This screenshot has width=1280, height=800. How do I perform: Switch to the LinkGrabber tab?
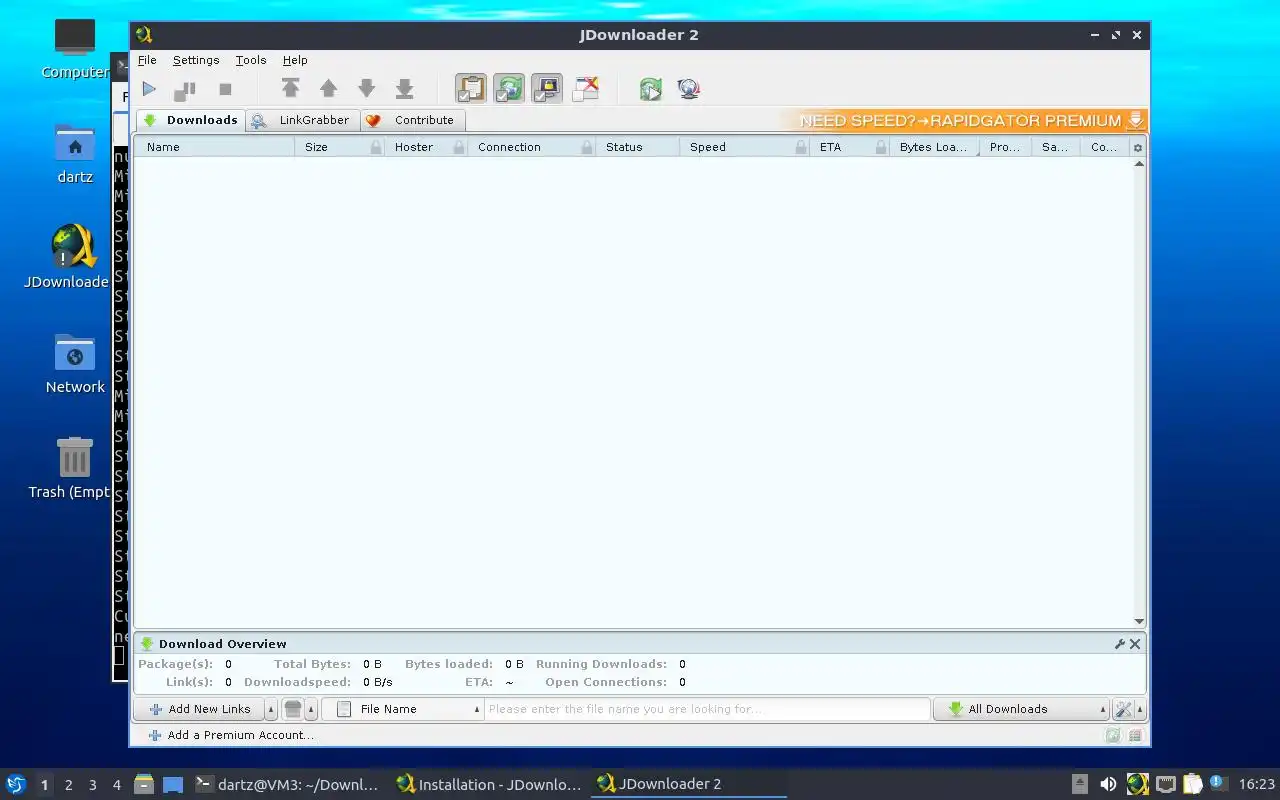pyautogui.click(x=302, y=120)
